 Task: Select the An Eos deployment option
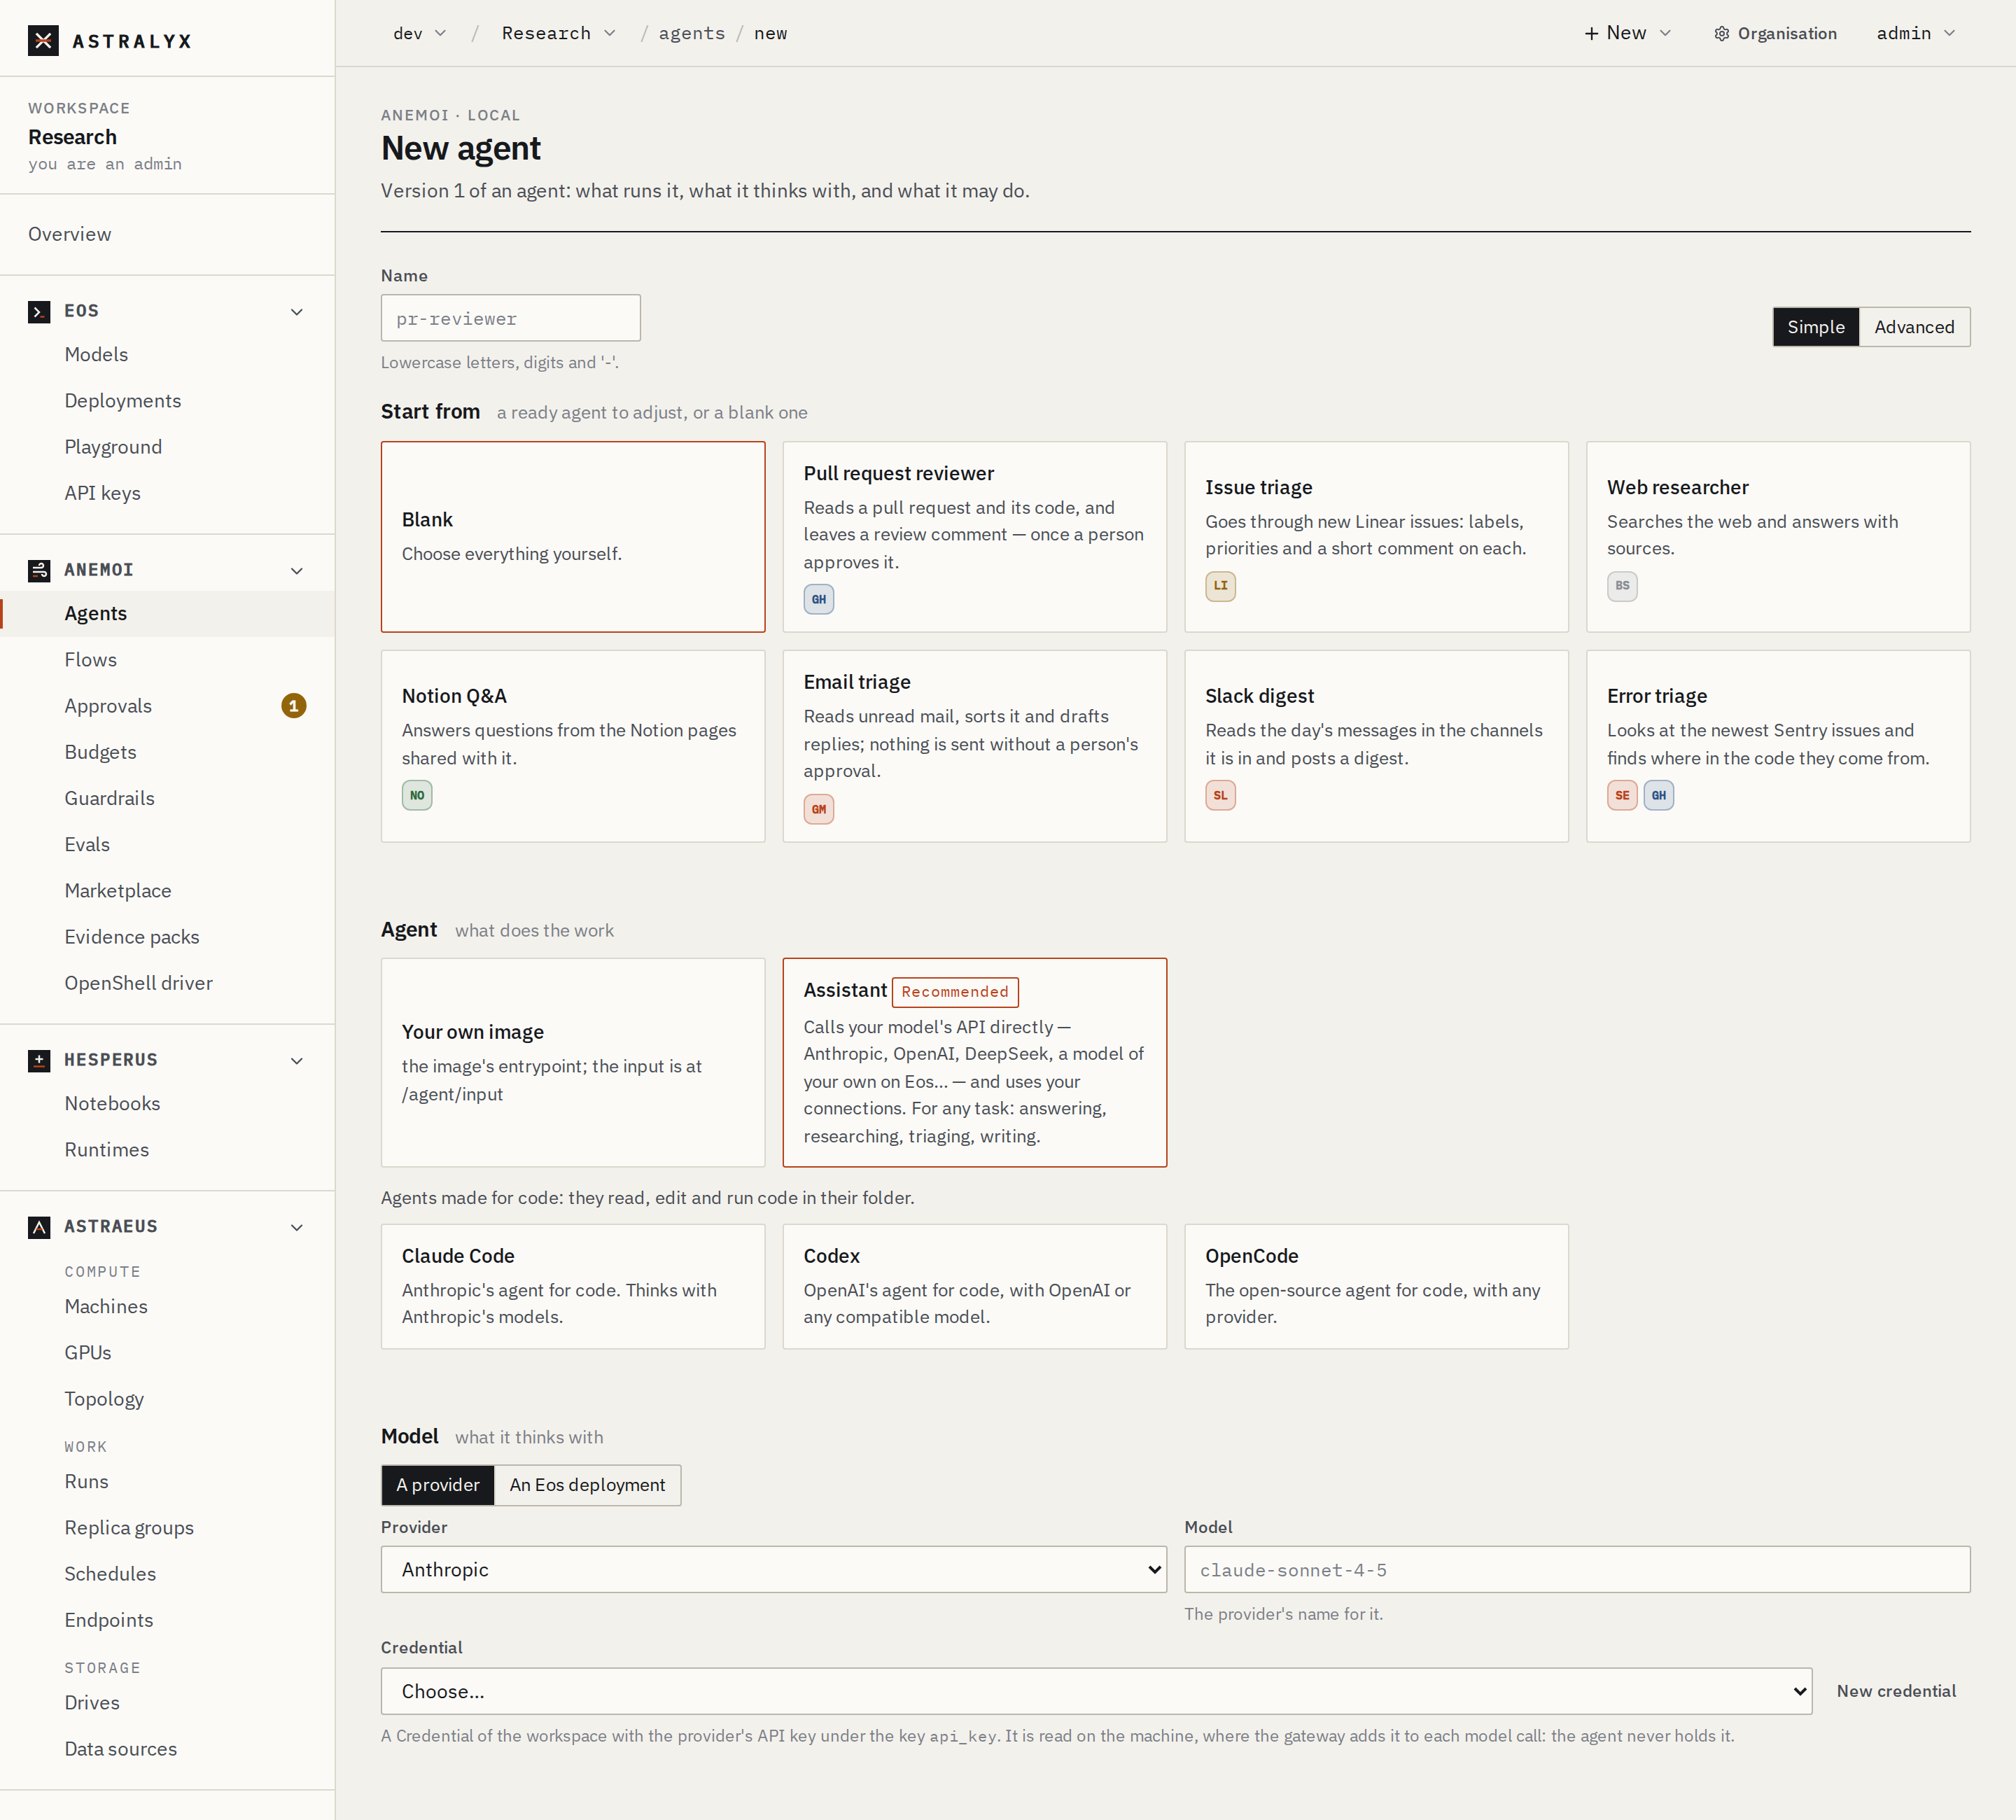[x=587, y=1485]
